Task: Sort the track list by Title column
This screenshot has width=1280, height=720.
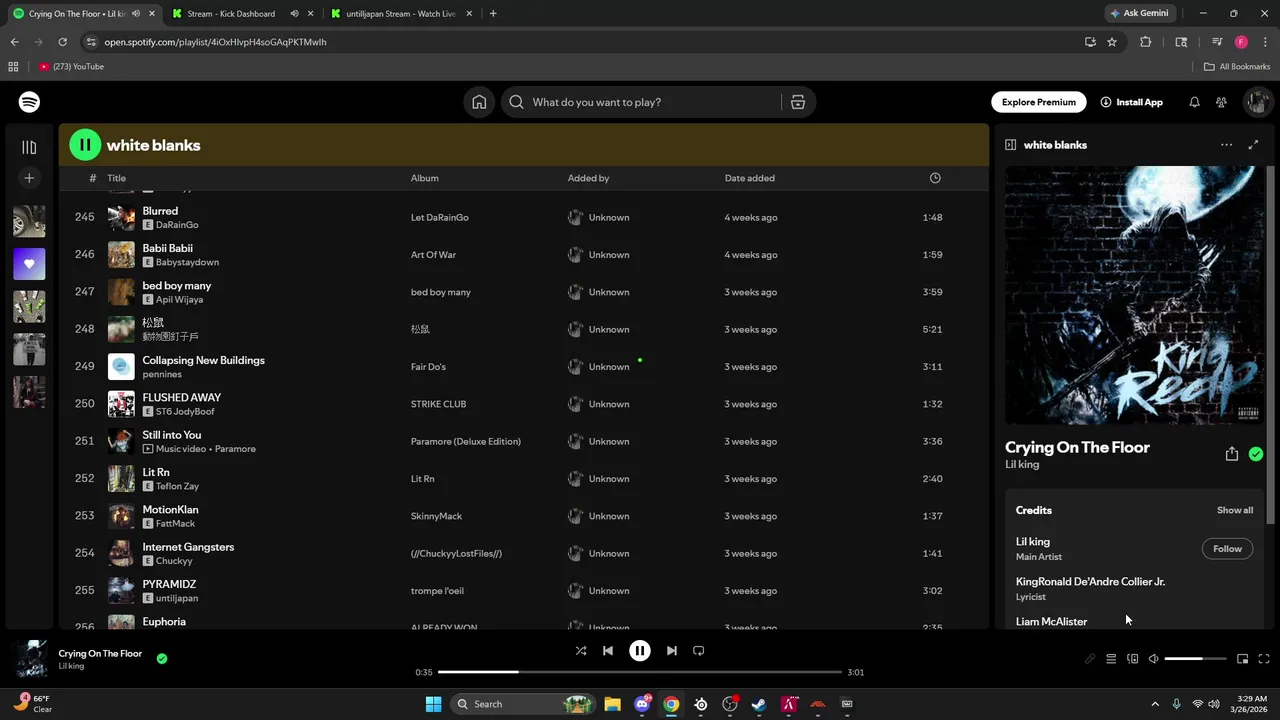Action: pyautogui.click(x=116, y=178)
